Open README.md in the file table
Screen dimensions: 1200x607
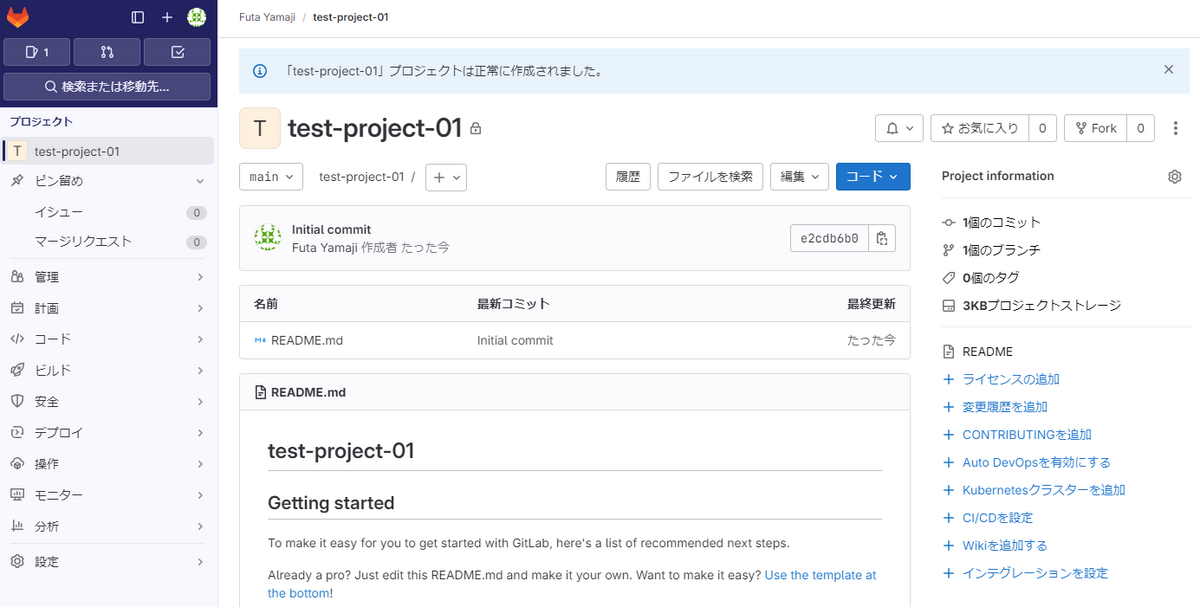click(307, 340)
